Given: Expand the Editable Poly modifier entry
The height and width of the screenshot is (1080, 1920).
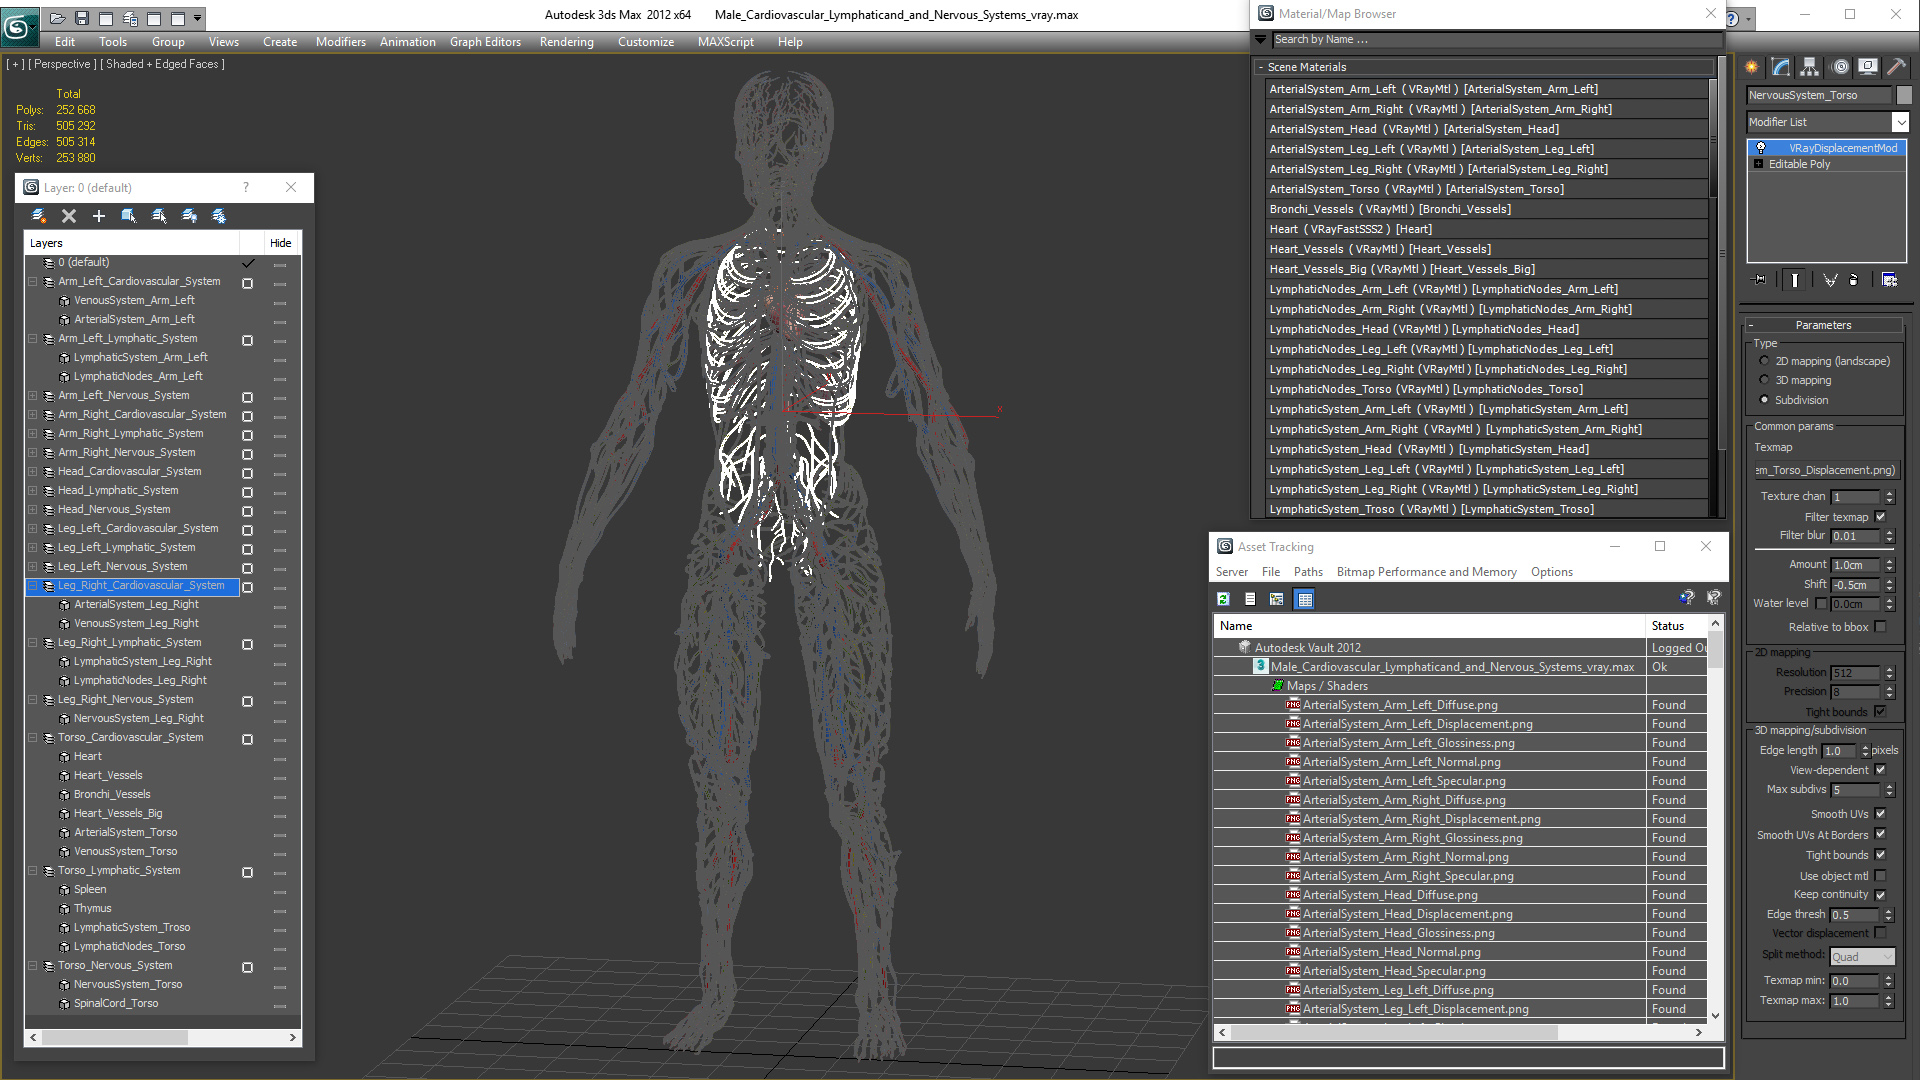Looking at the screenshot, I should (1758, 164).
